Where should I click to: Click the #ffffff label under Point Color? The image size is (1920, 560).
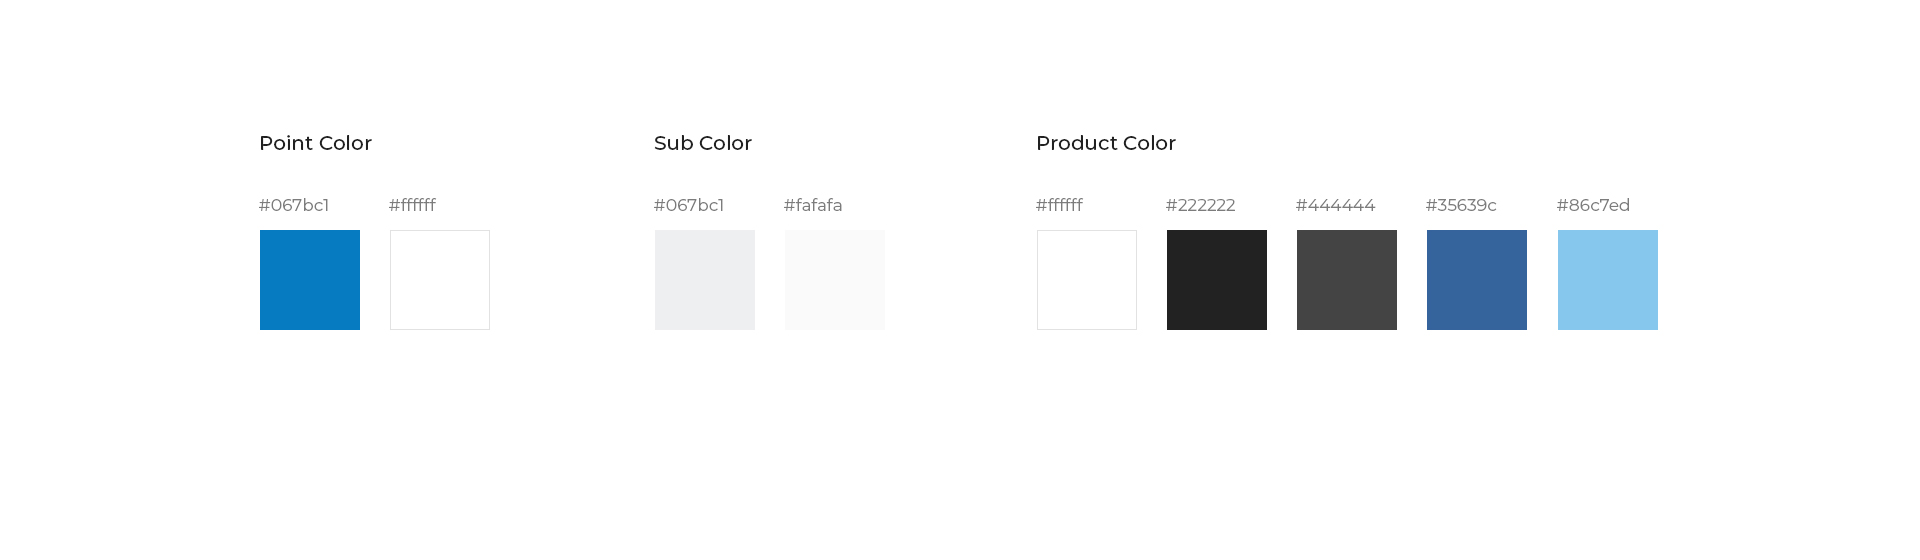412,205
